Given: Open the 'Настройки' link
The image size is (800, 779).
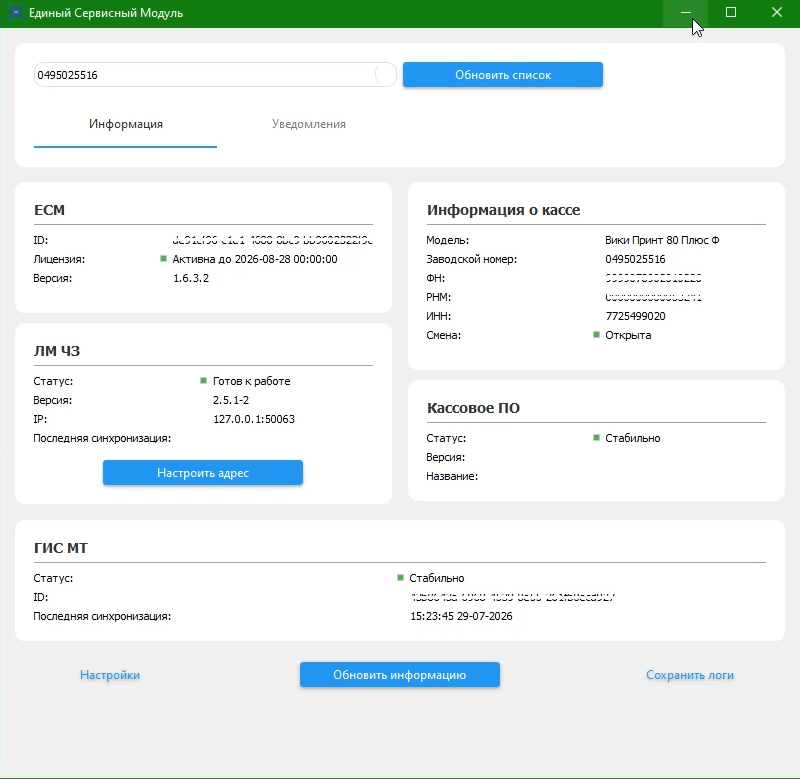Looking at the screenshot, I should (x=110, y=675).
